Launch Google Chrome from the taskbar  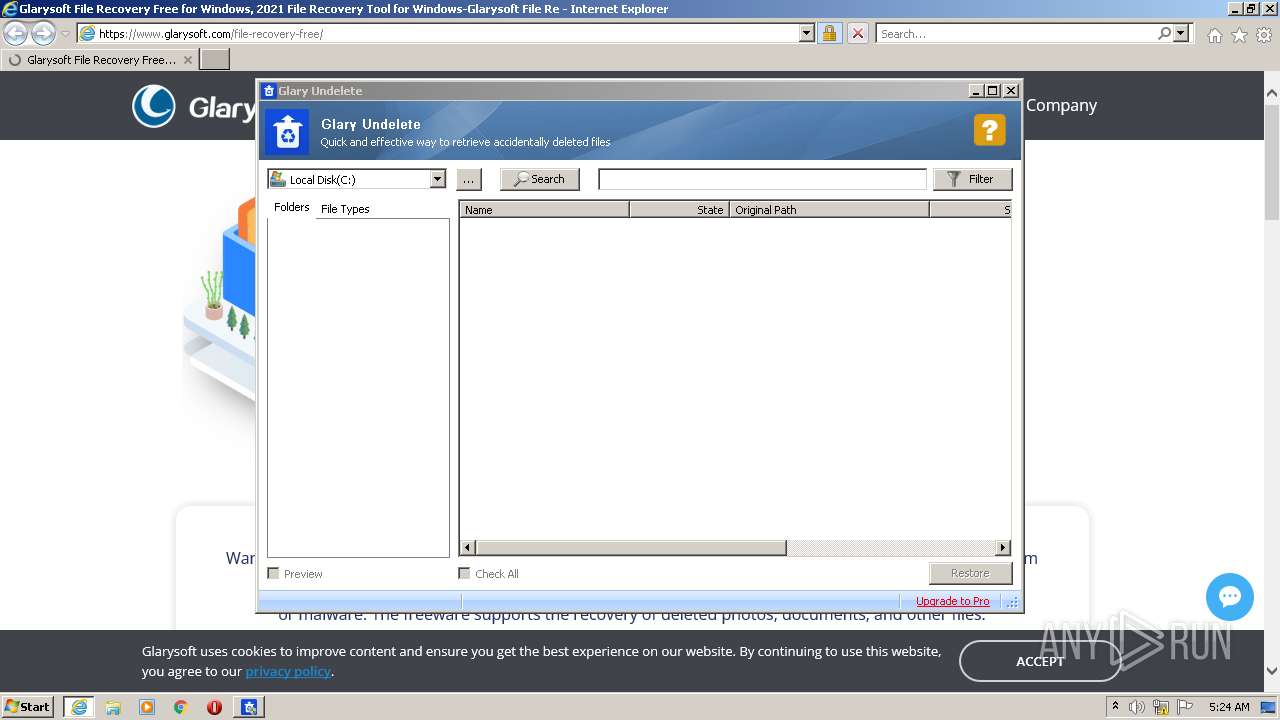point(181,707)
